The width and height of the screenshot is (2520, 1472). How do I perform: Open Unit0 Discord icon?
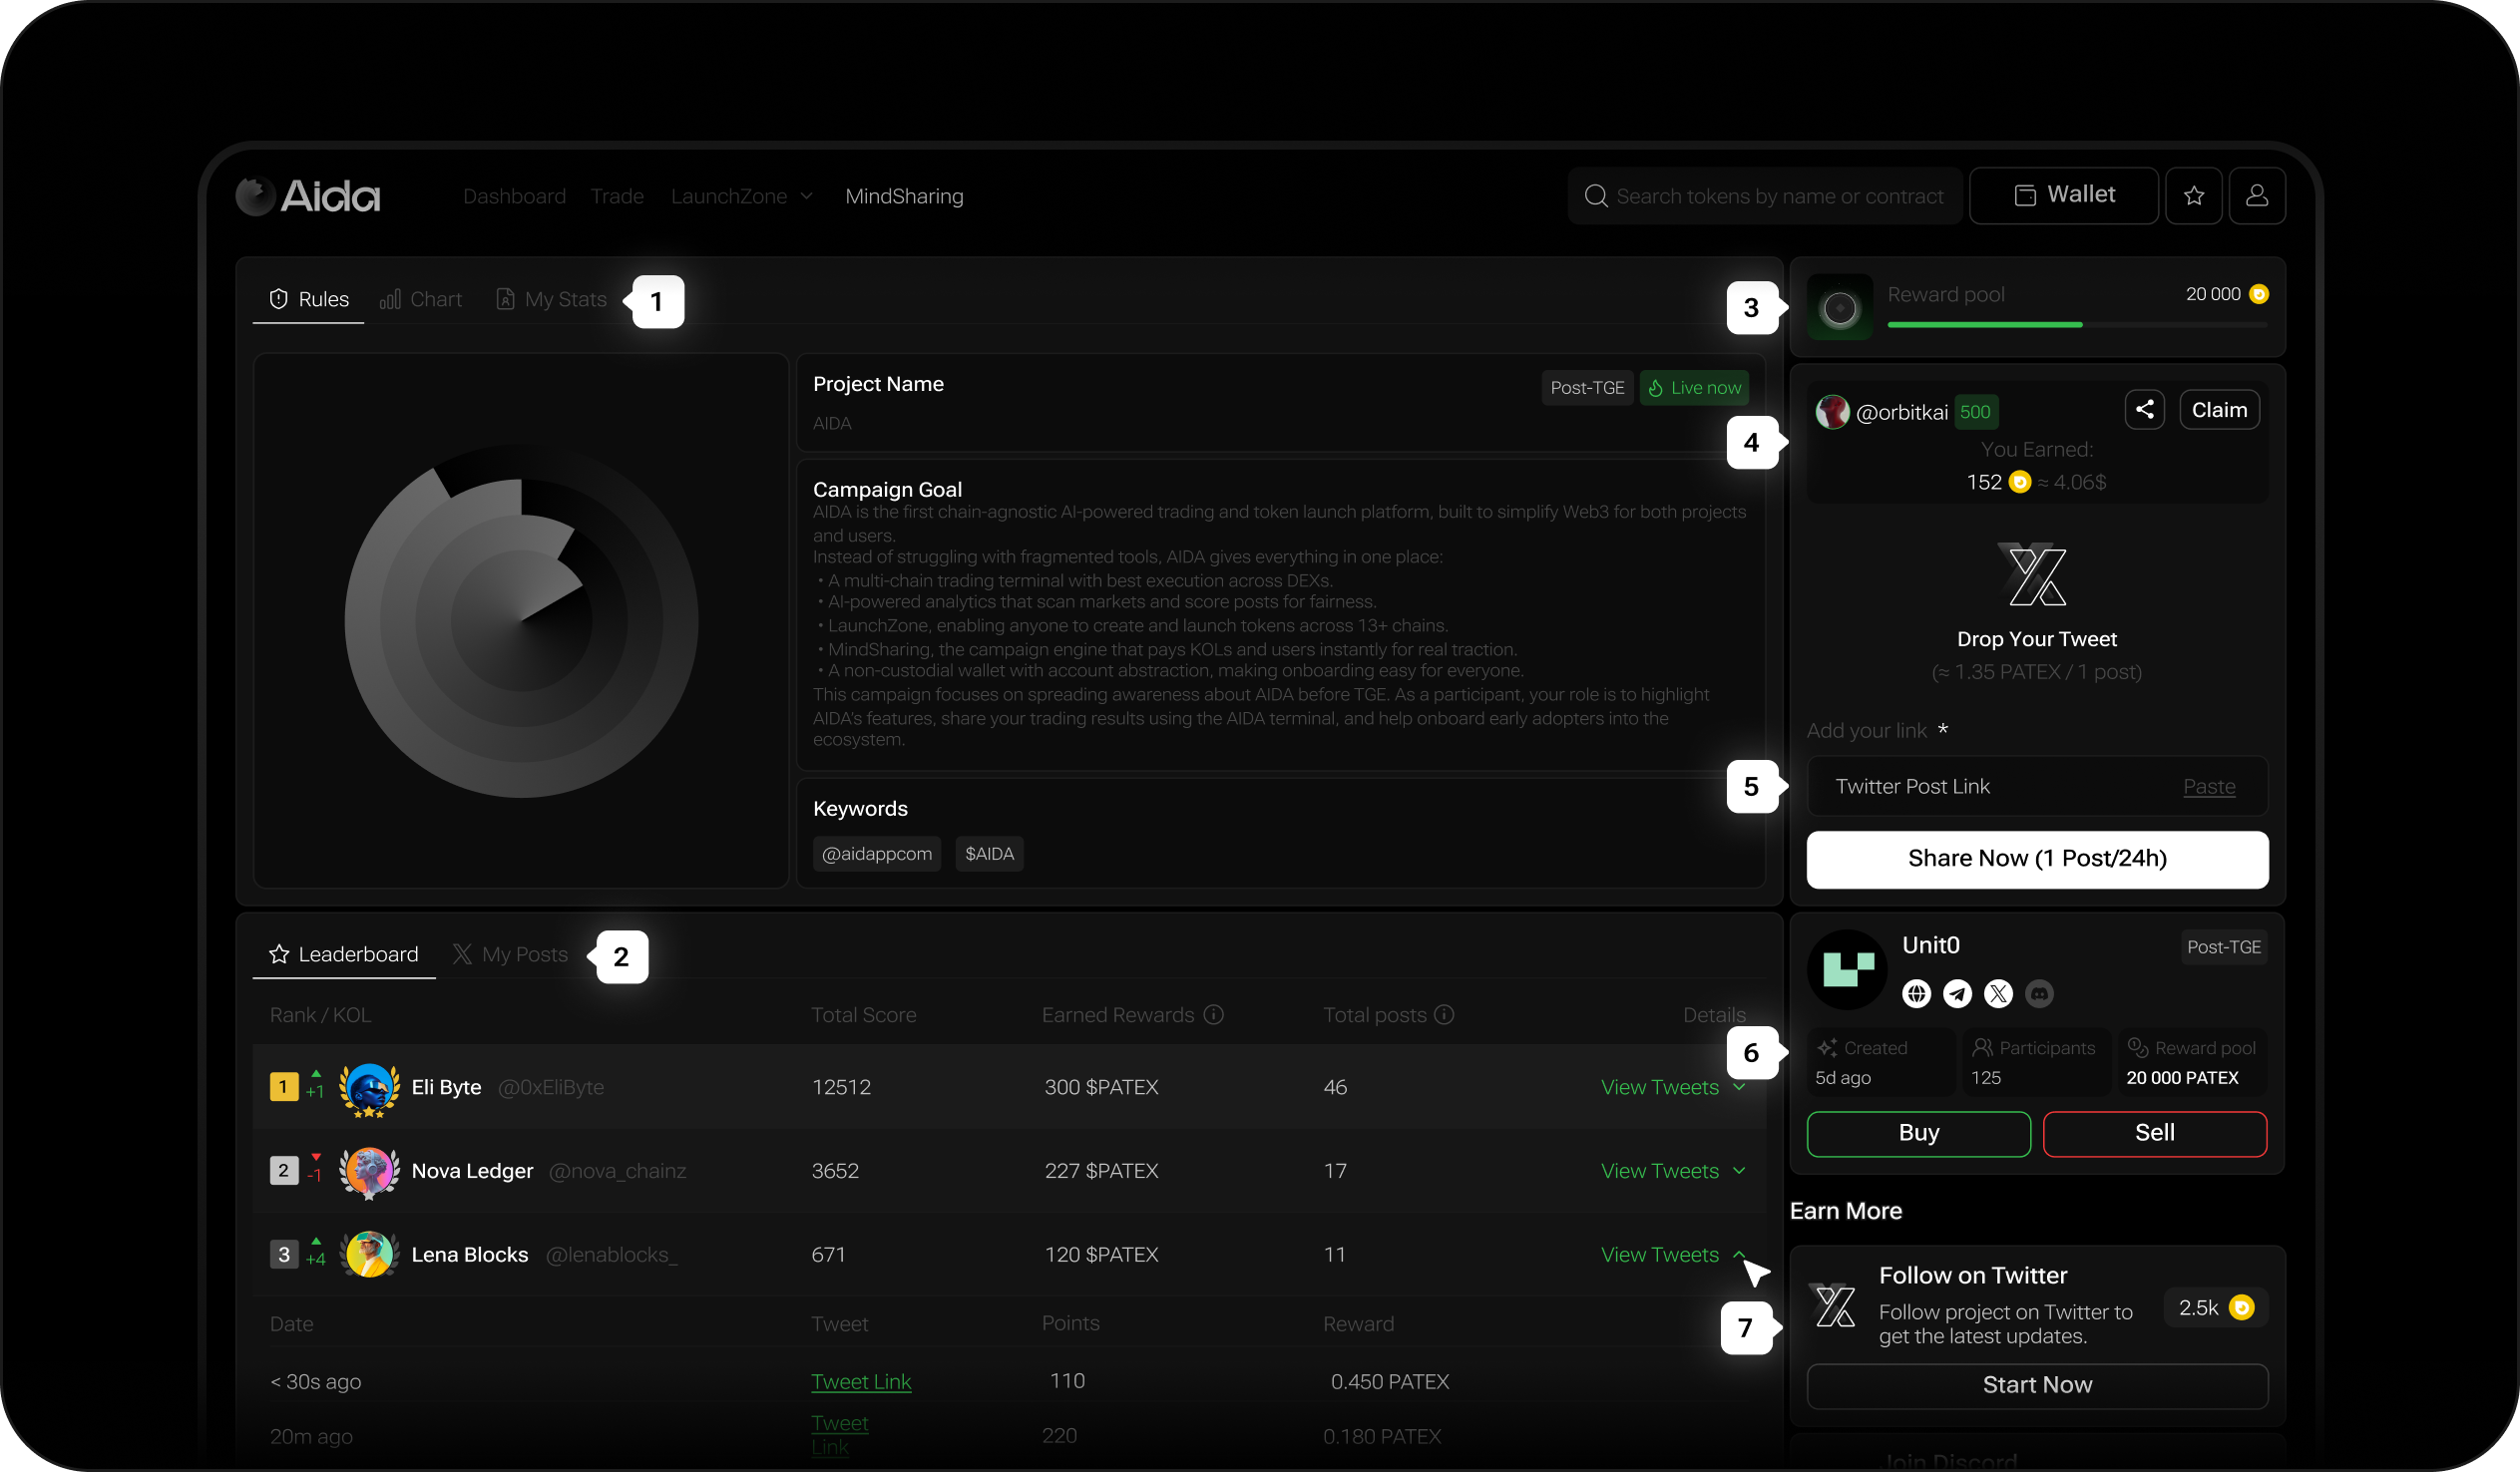click(2039, 993)
